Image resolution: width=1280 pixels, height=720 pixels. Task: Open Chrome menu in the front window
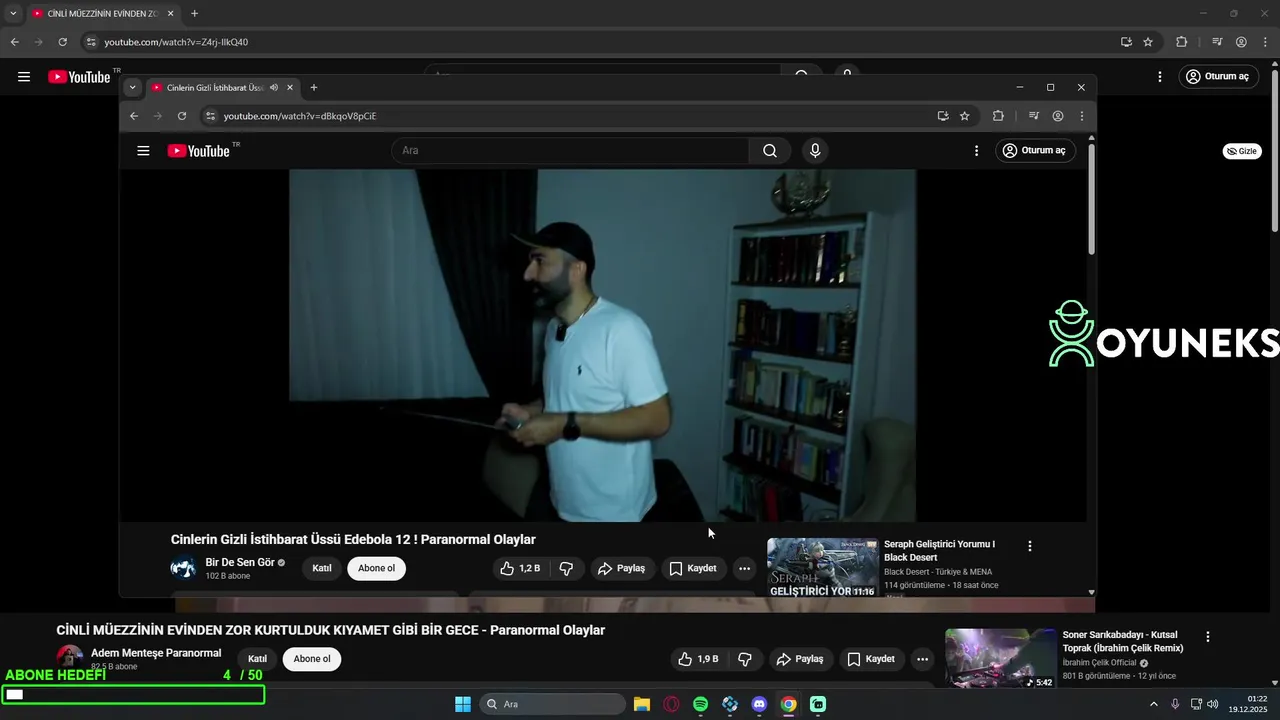1082,116
